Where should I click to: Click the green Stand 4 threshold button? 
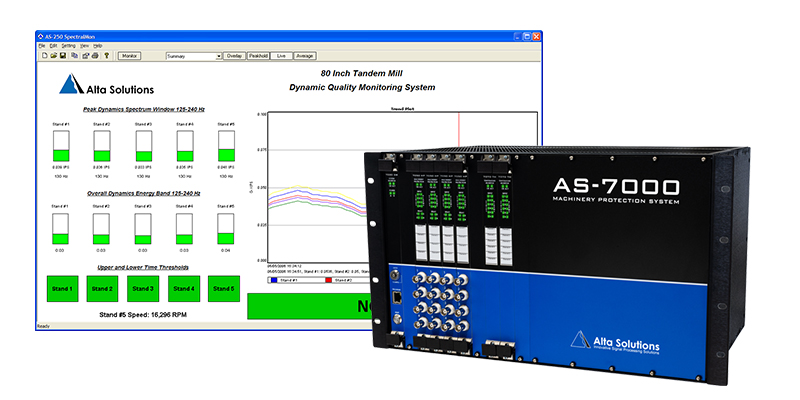184,289
